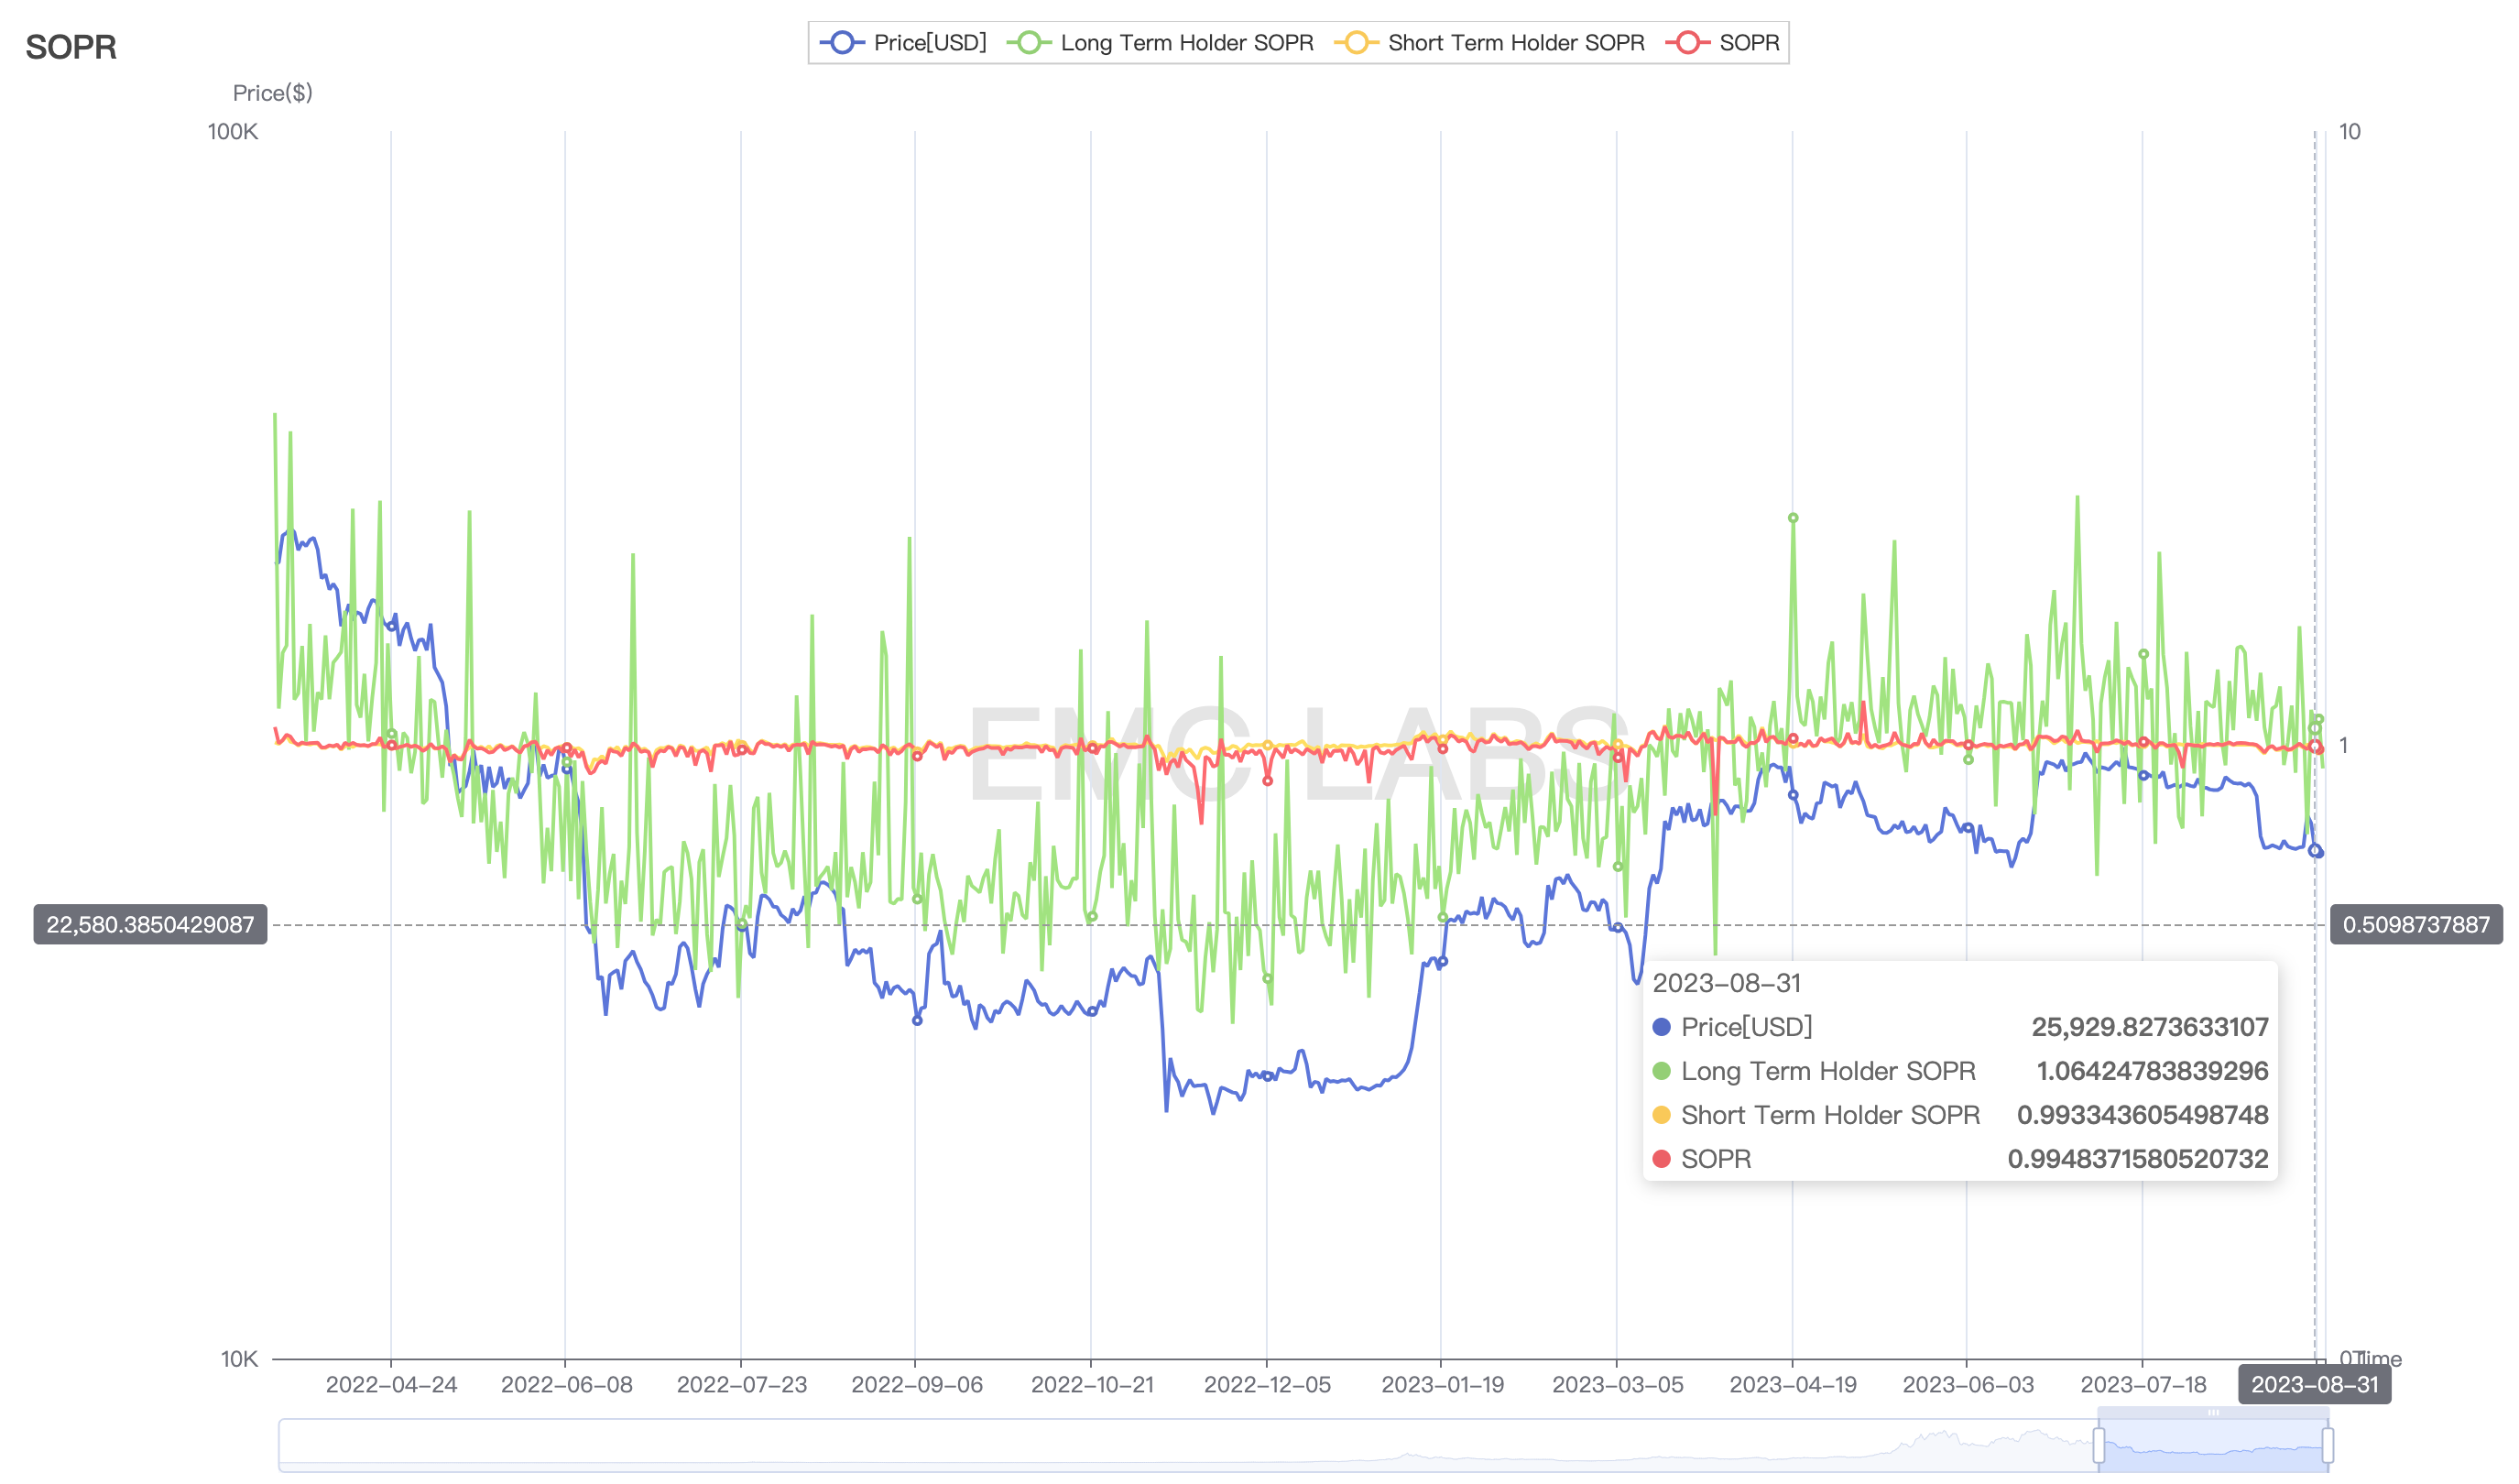Click the red SOPR legend circle icon

1687,43
